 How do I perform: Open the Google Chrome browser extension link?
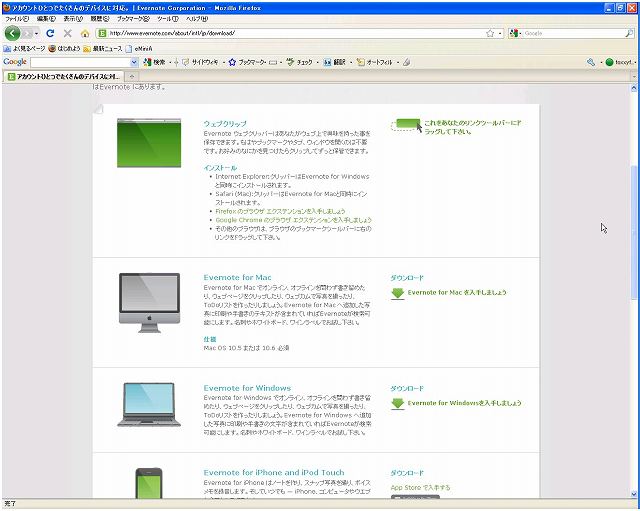point(293,220)
